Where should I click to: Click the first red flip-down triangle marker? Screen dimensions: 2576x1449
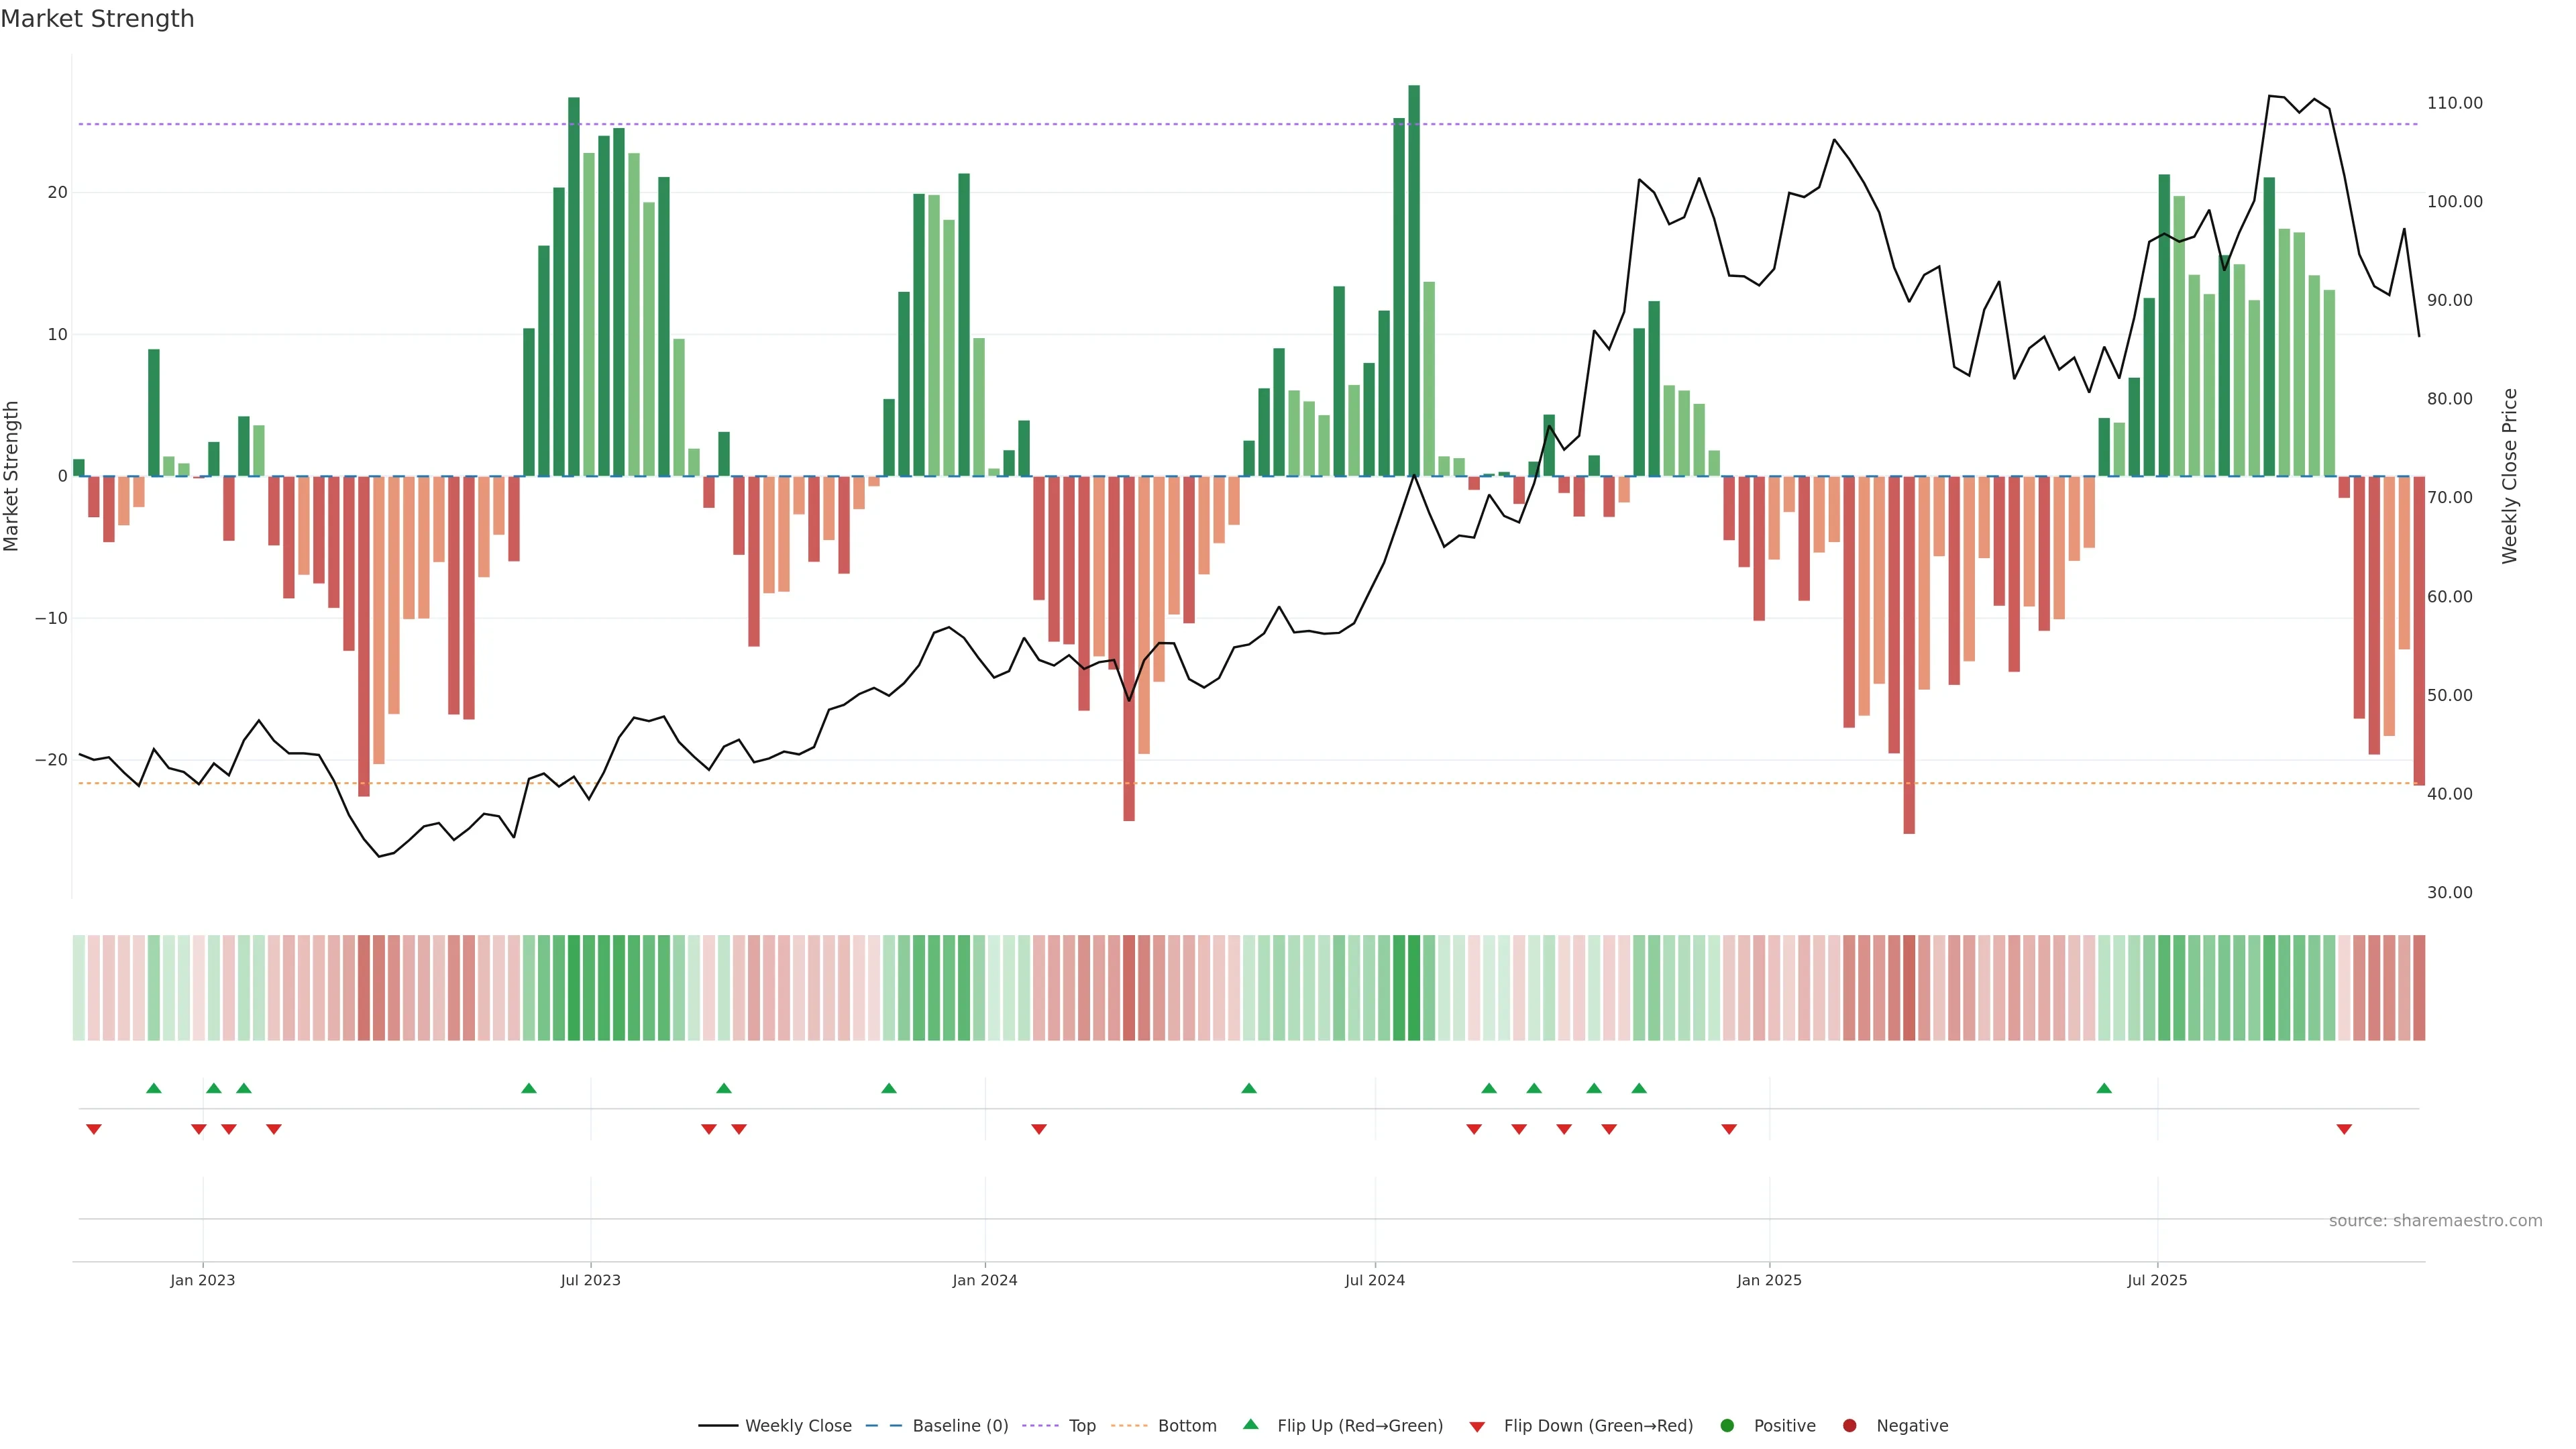[x=94, y=1129]
